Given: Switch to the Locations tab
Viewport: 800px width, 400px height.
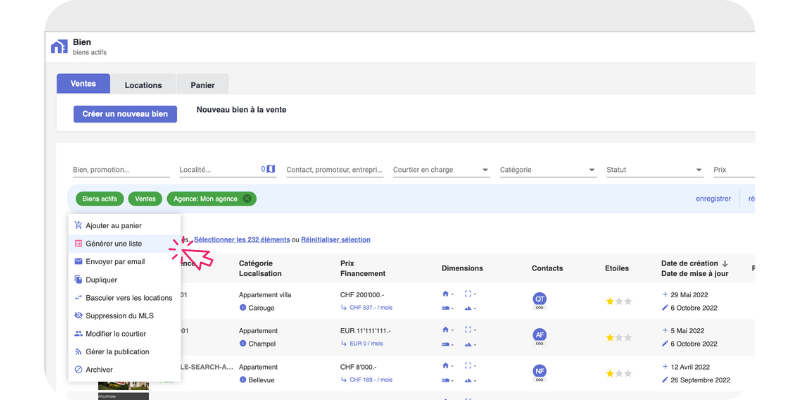Looking at the screenshot, I should coord(143,85).
